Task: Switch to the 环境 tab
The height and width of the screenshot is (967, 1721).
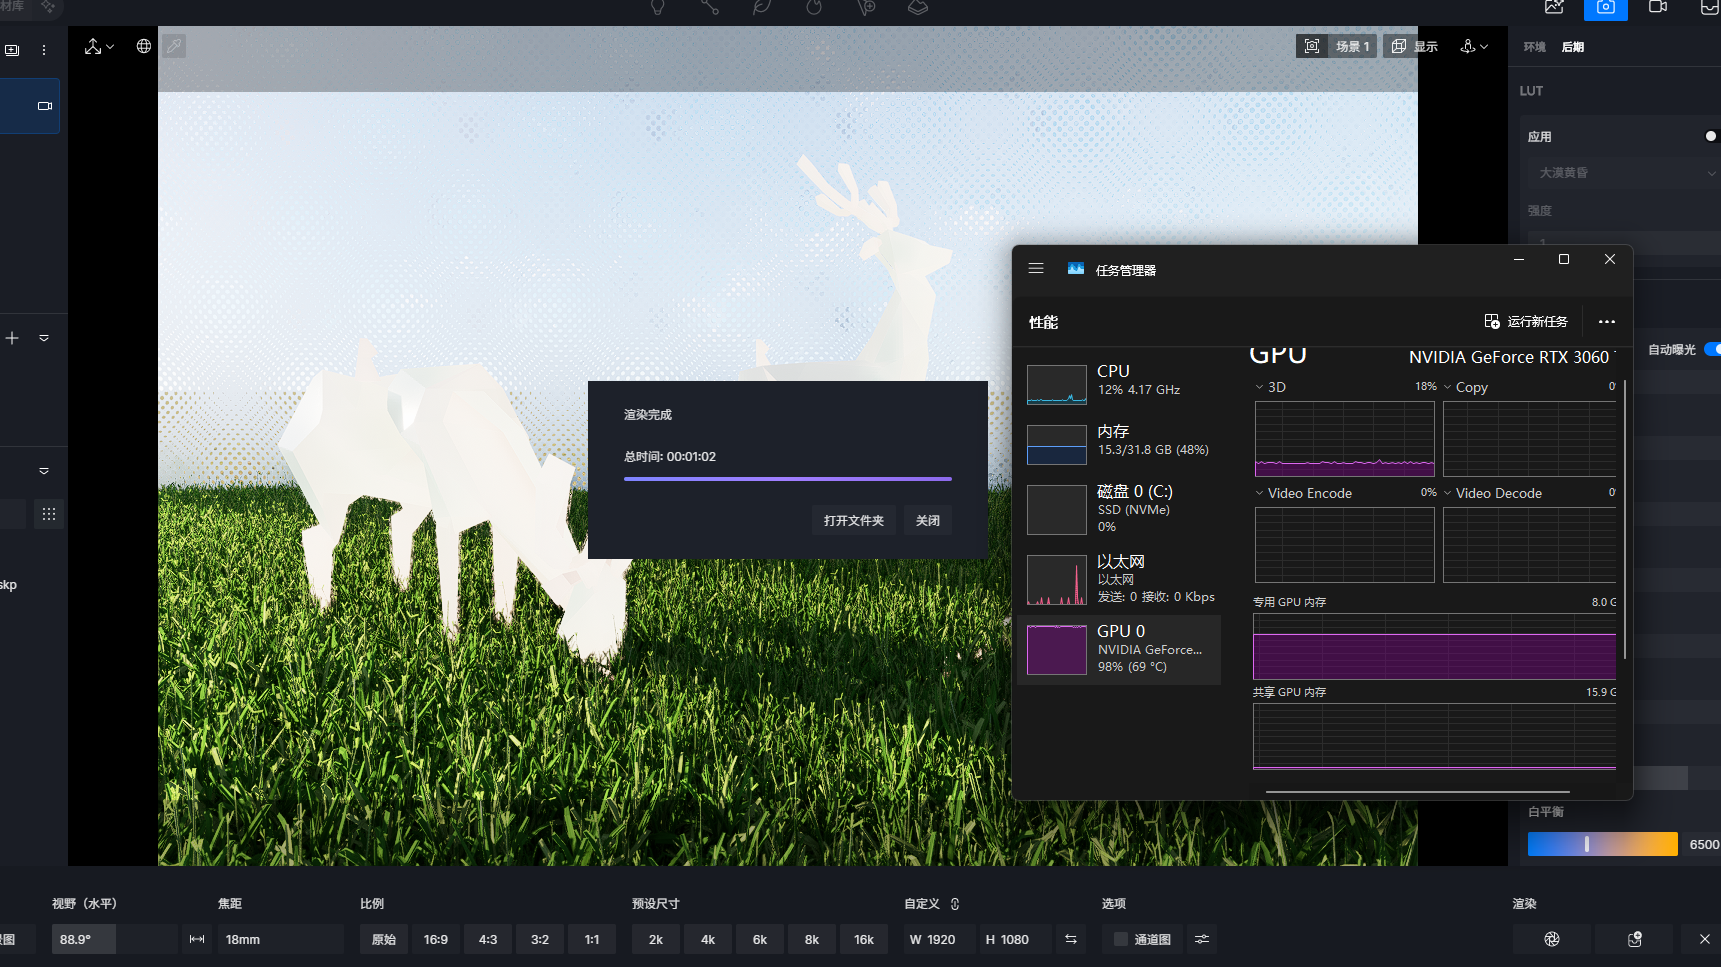Action: 1534,47
